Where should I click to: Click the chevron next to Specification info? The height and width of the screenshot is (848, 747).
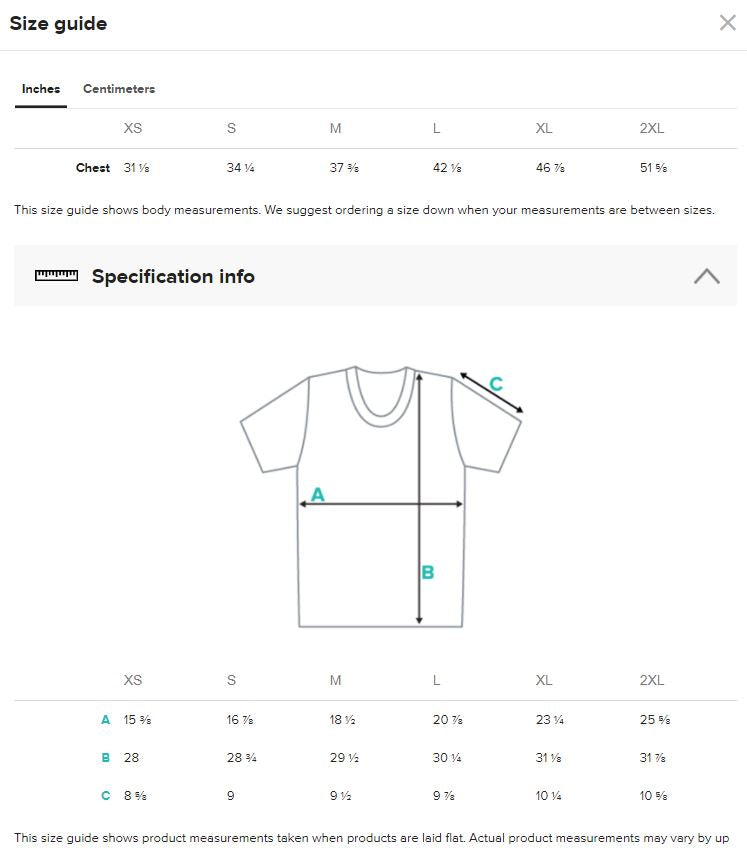point(707,276)
